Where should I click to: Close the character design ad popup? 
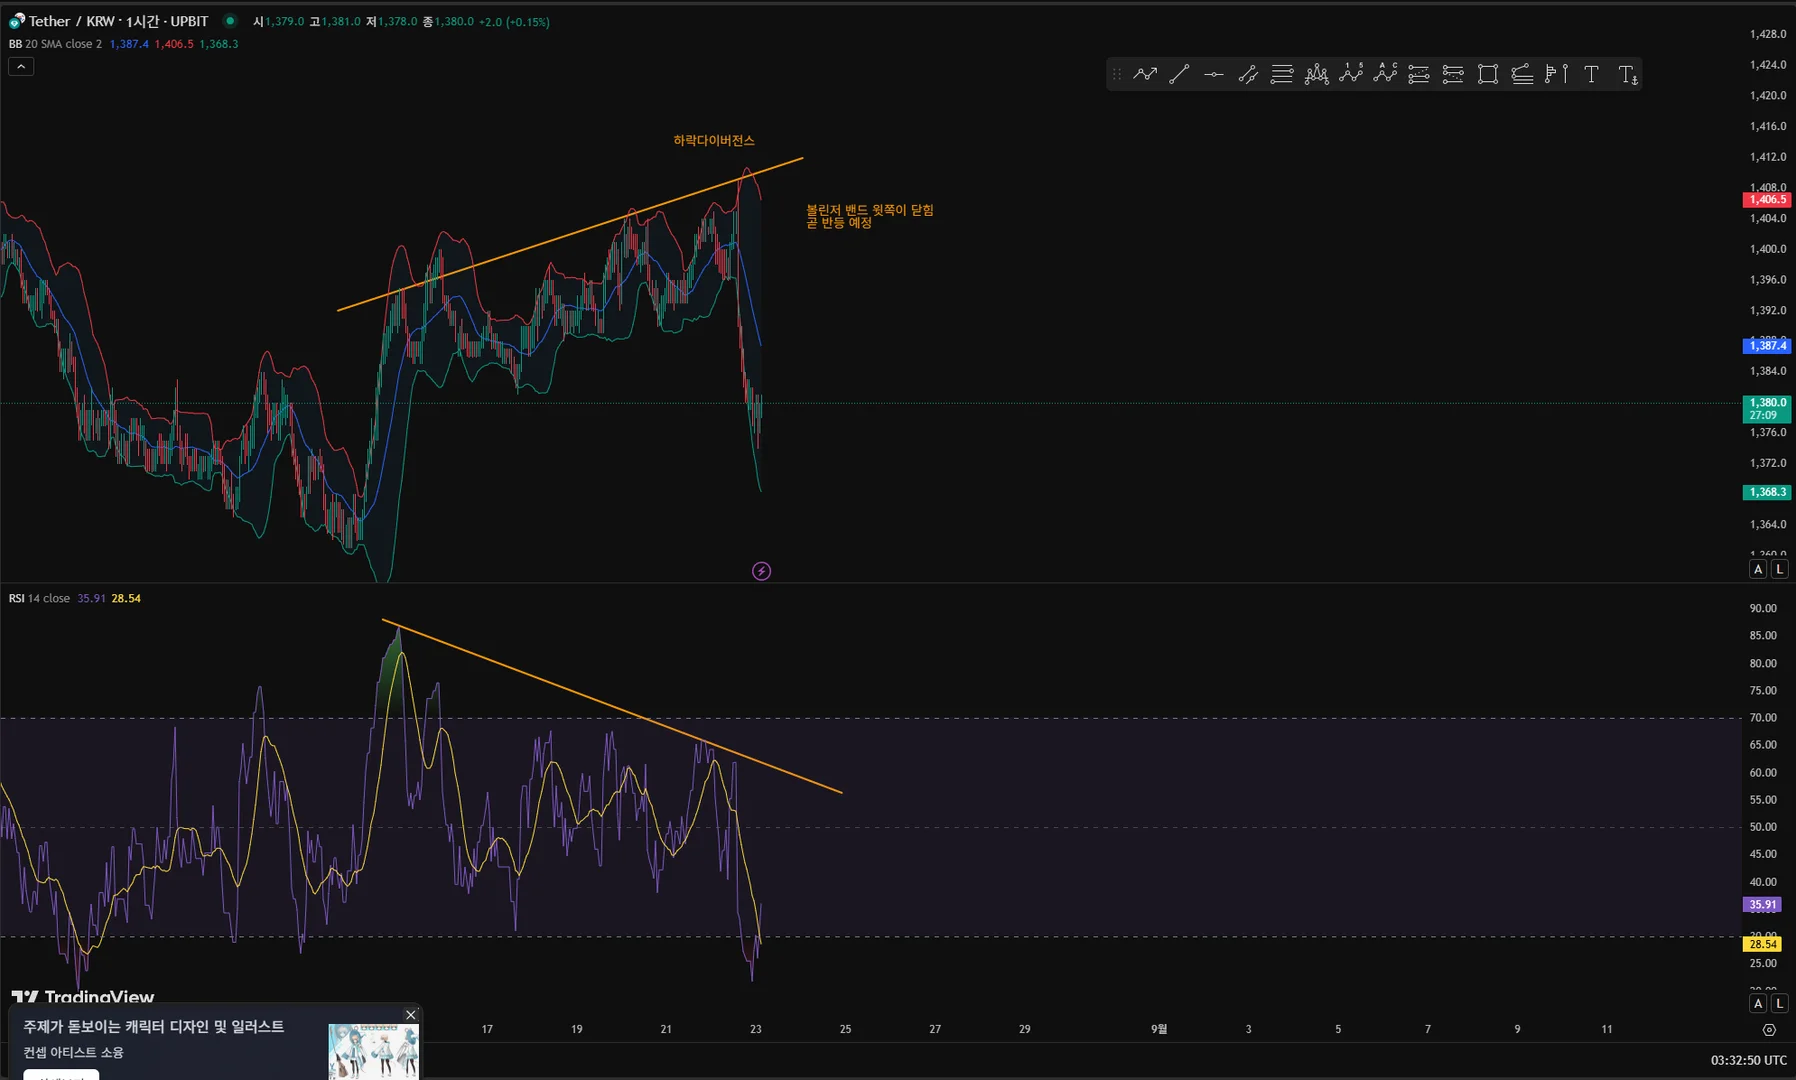point(410,1015)
